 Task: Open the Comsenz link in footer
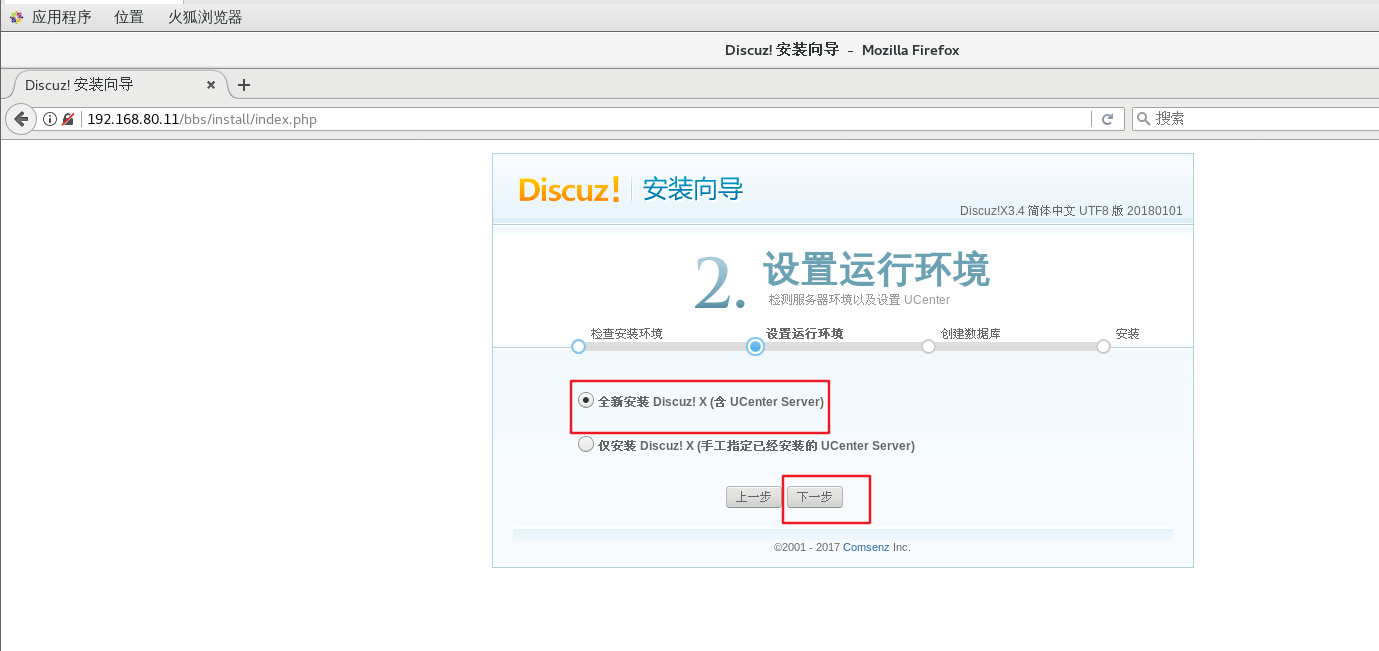pos(866,547)
